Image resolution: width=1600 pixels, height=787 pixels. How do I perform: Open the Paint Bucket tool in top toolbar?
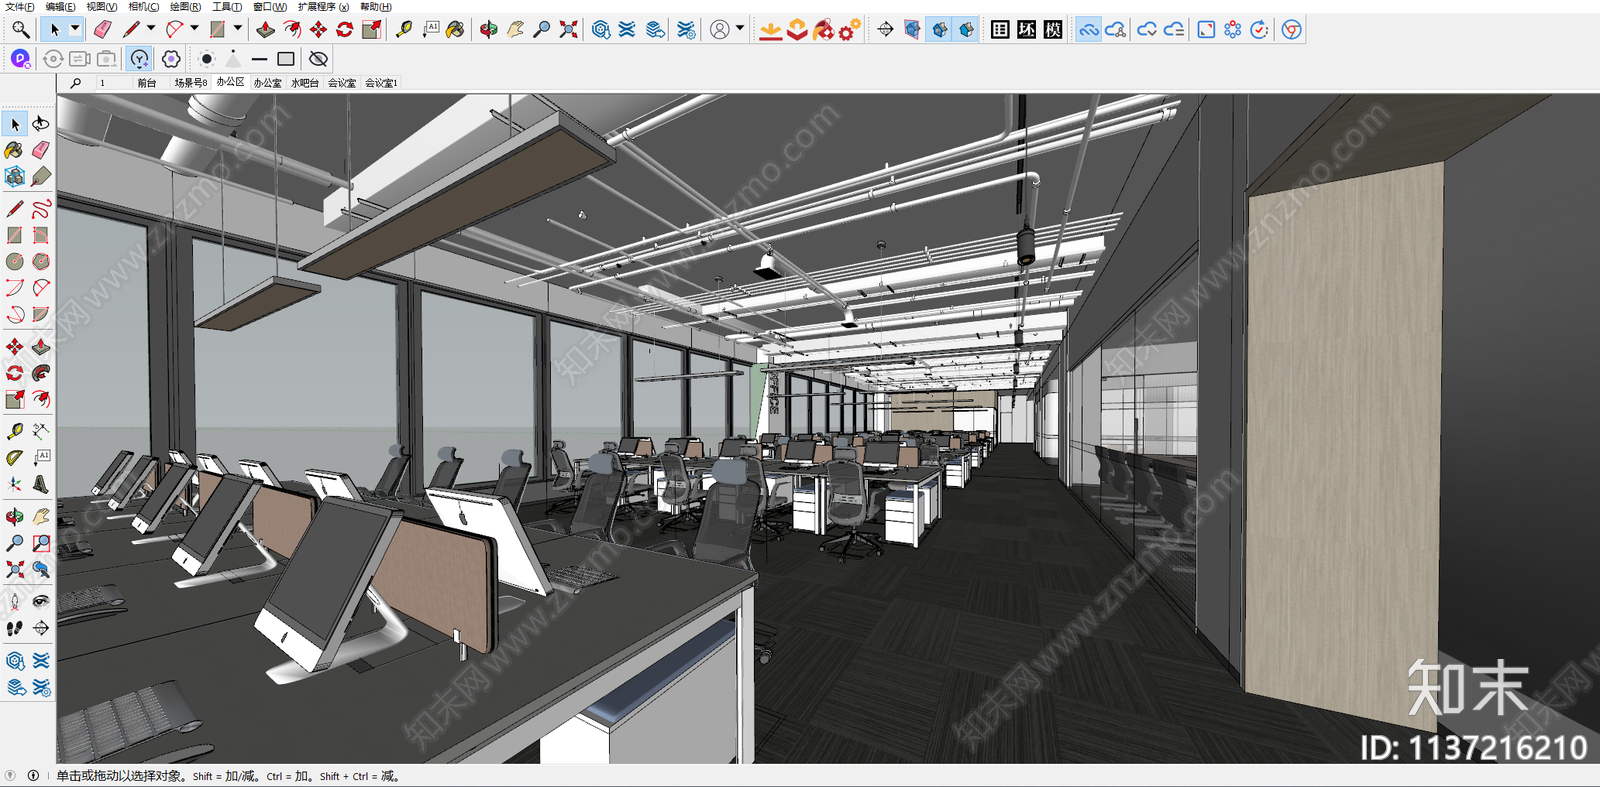coord(456,30)
